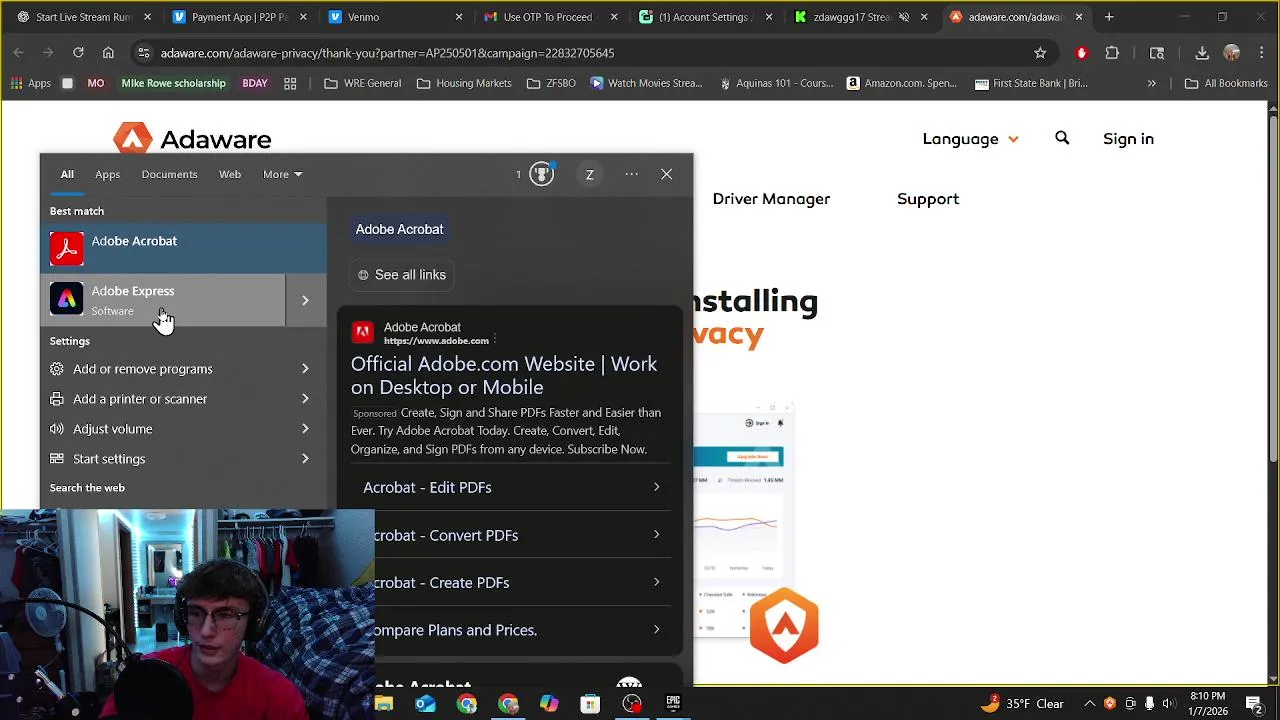Select the Apps search filter tab

coord(107,174)
